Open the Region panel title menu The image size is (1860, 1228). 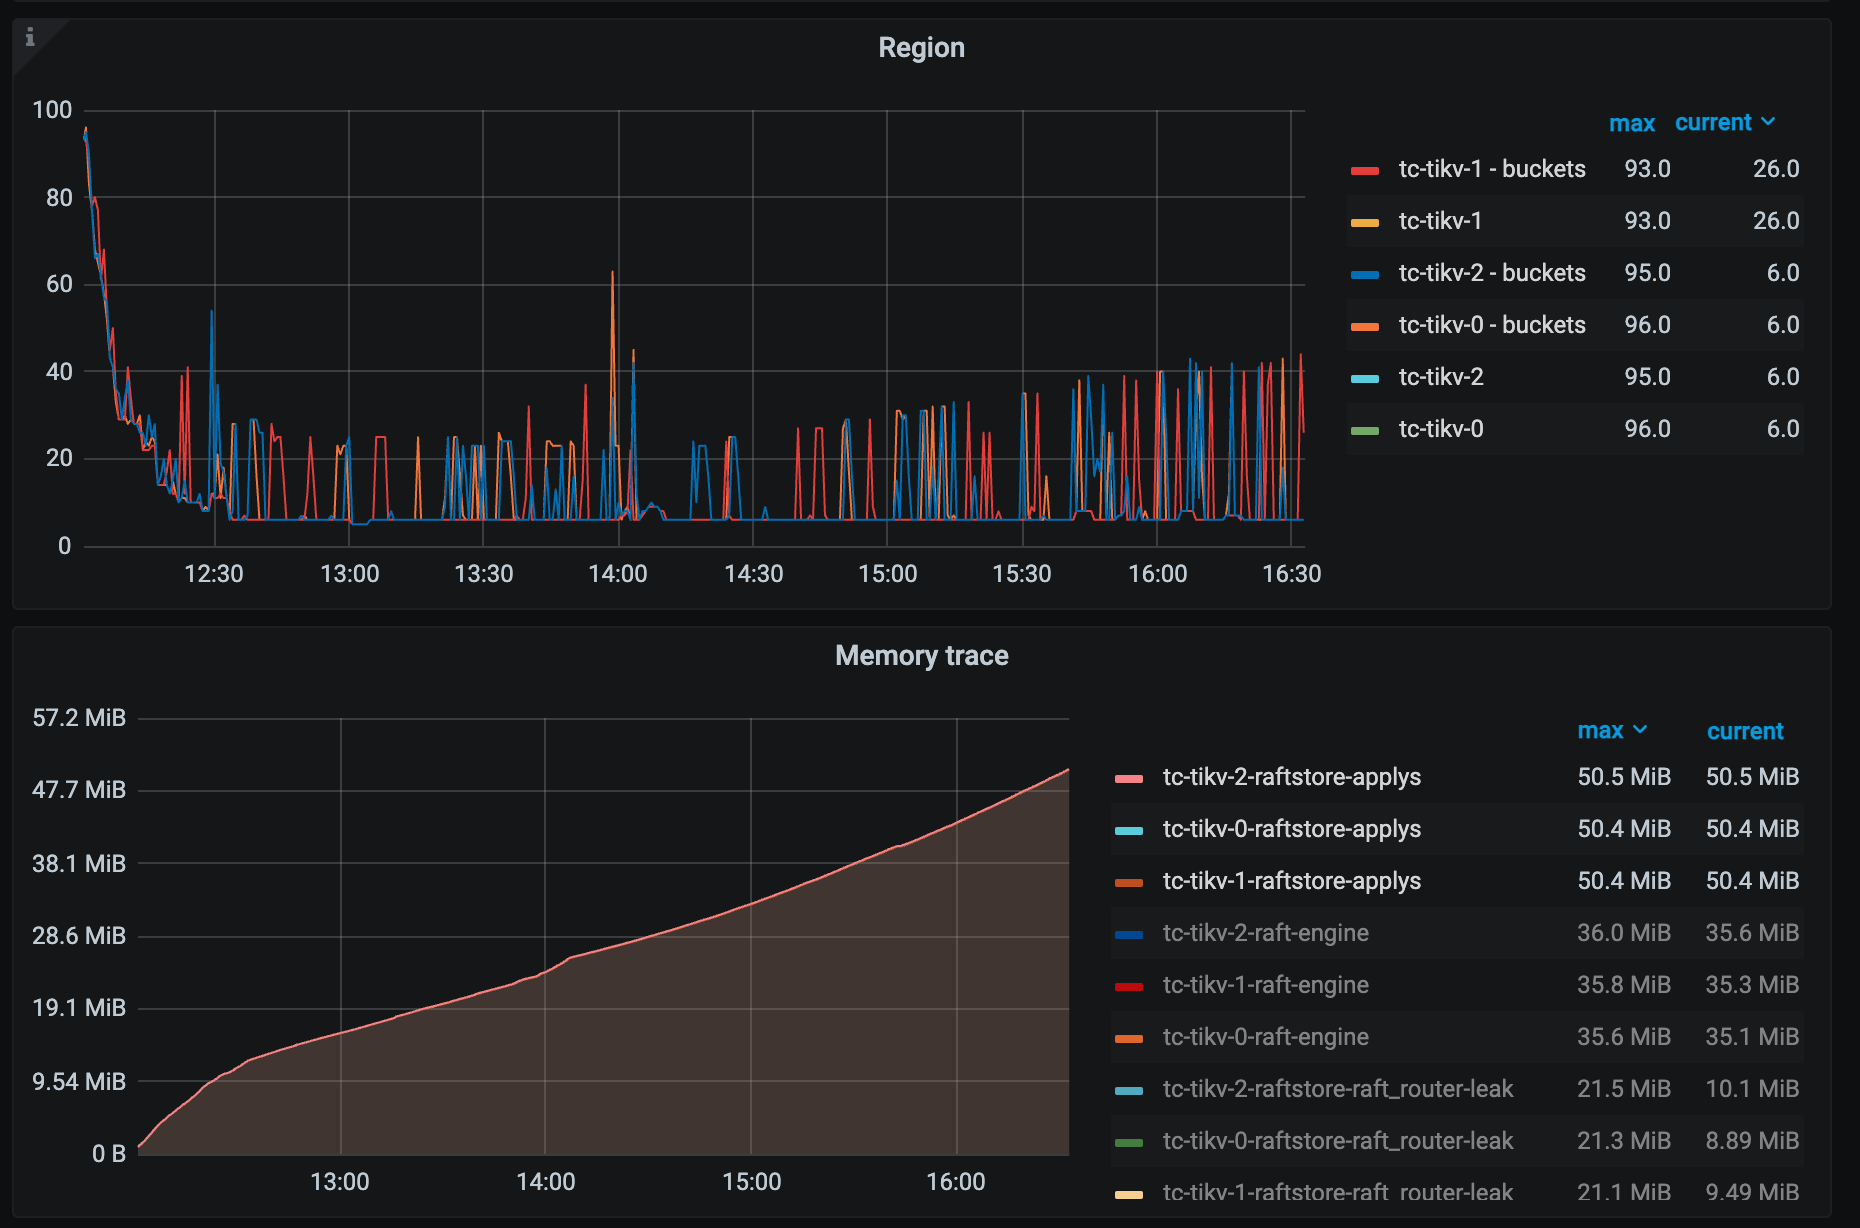921,47
